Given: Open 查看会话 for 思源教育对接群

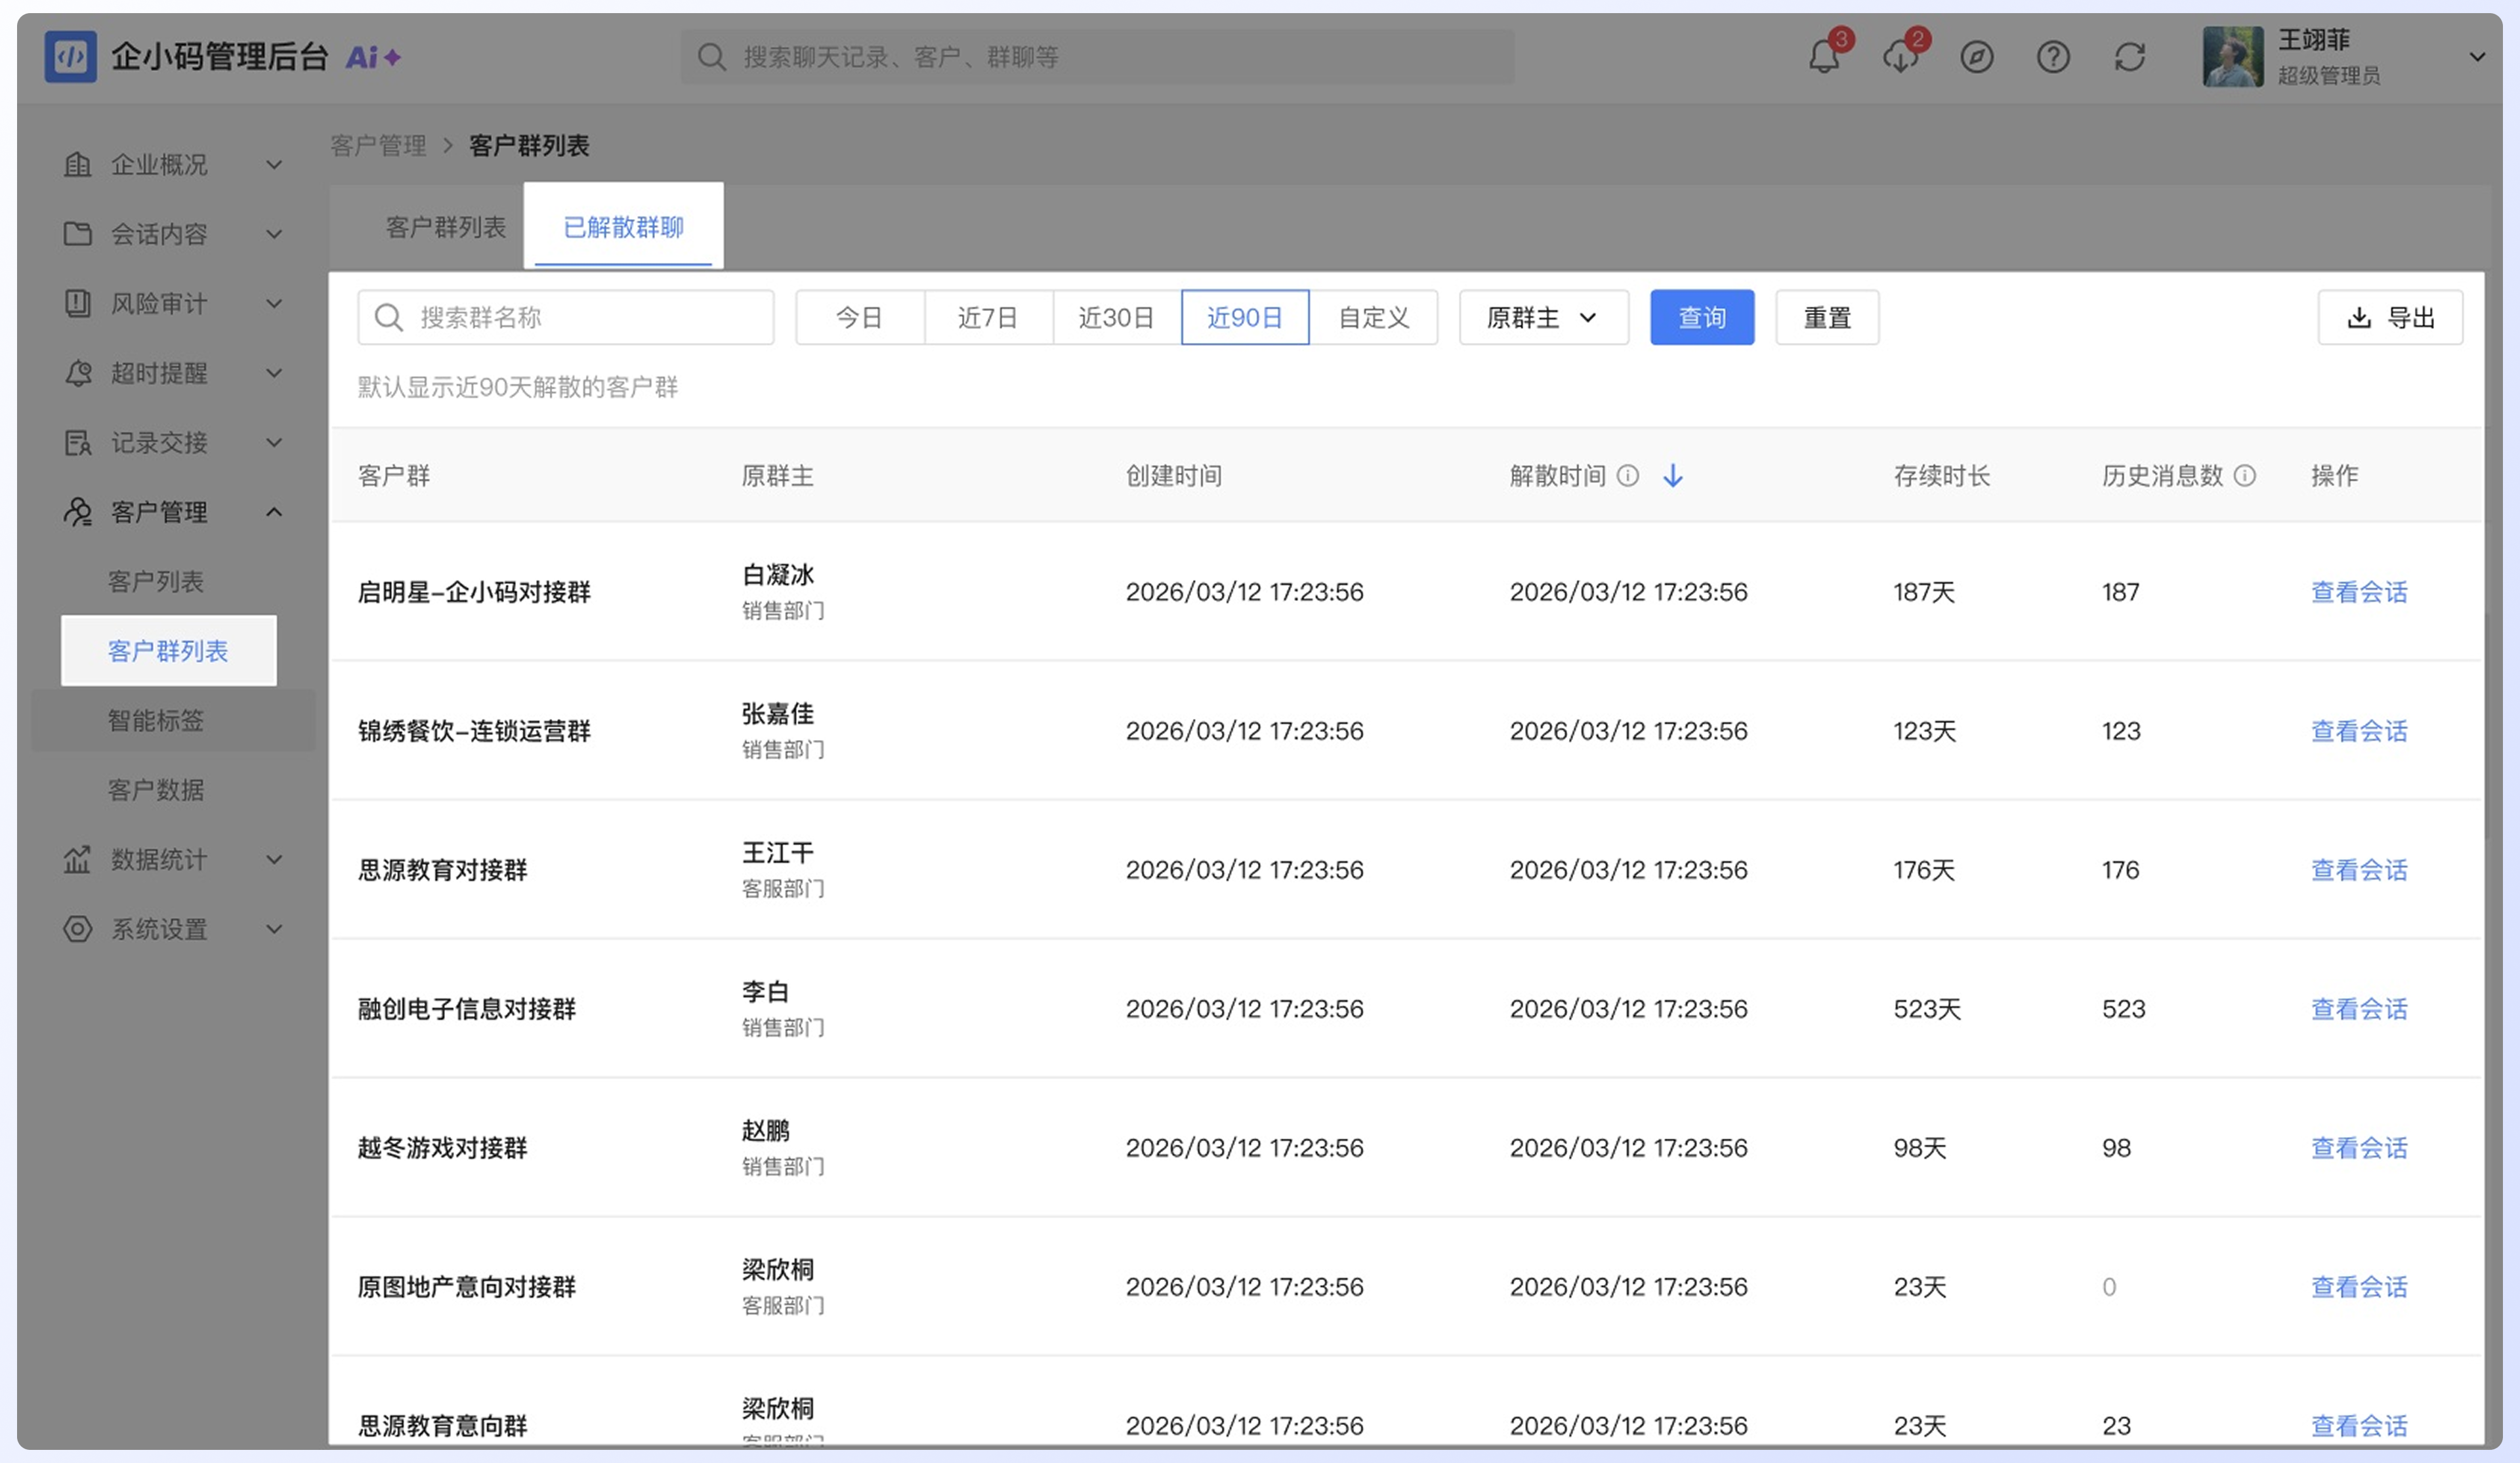Looking at the screenshot, I should (x=2359, y=870).
